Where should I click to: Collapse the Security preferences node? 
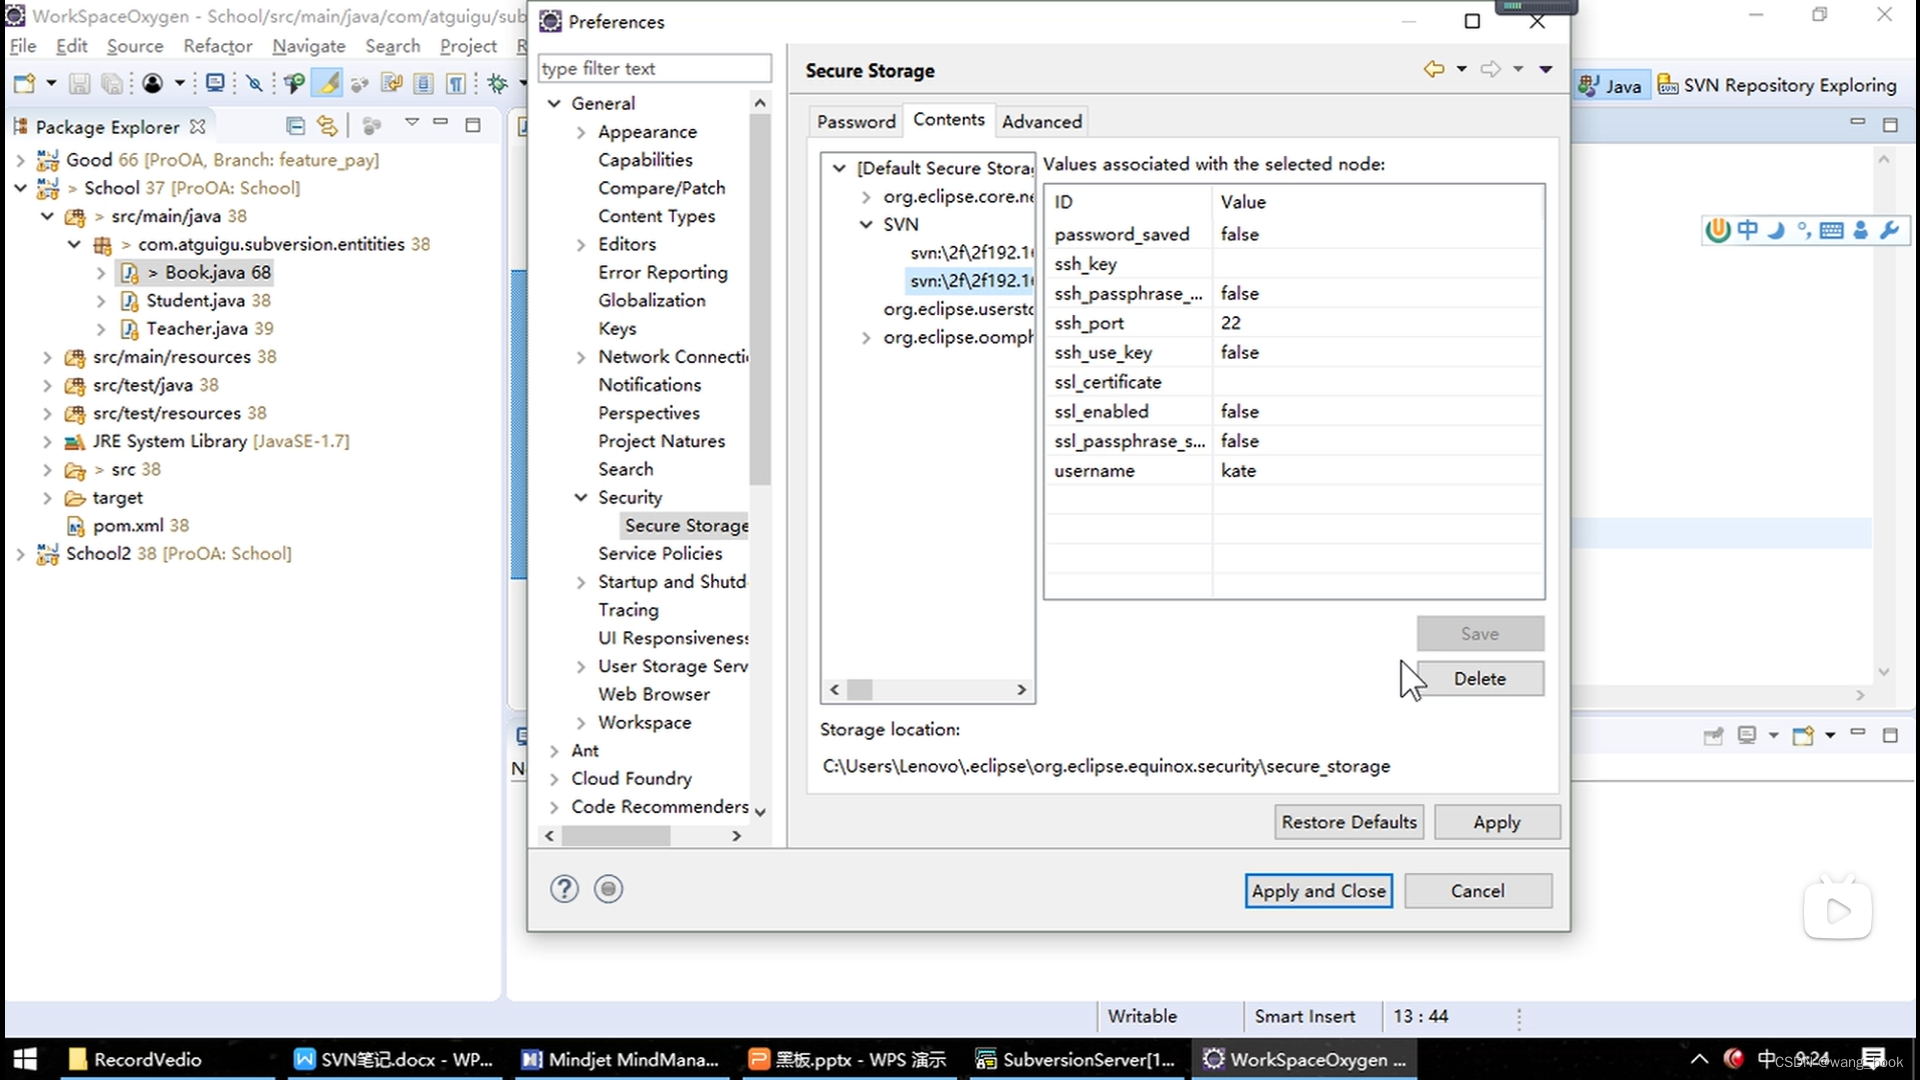point(581,497)
